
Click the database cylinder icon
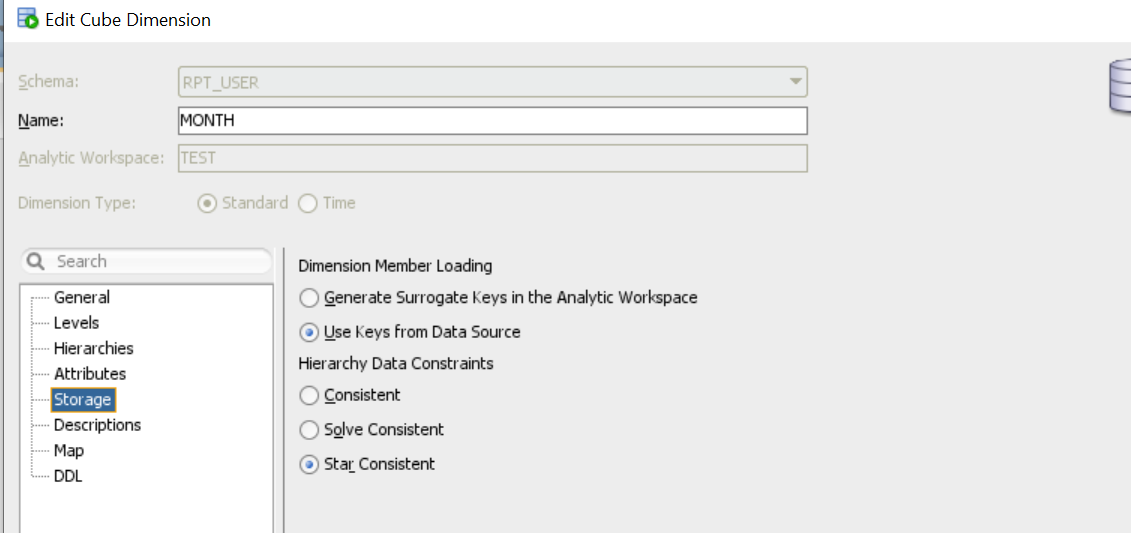pos(1120,86)
